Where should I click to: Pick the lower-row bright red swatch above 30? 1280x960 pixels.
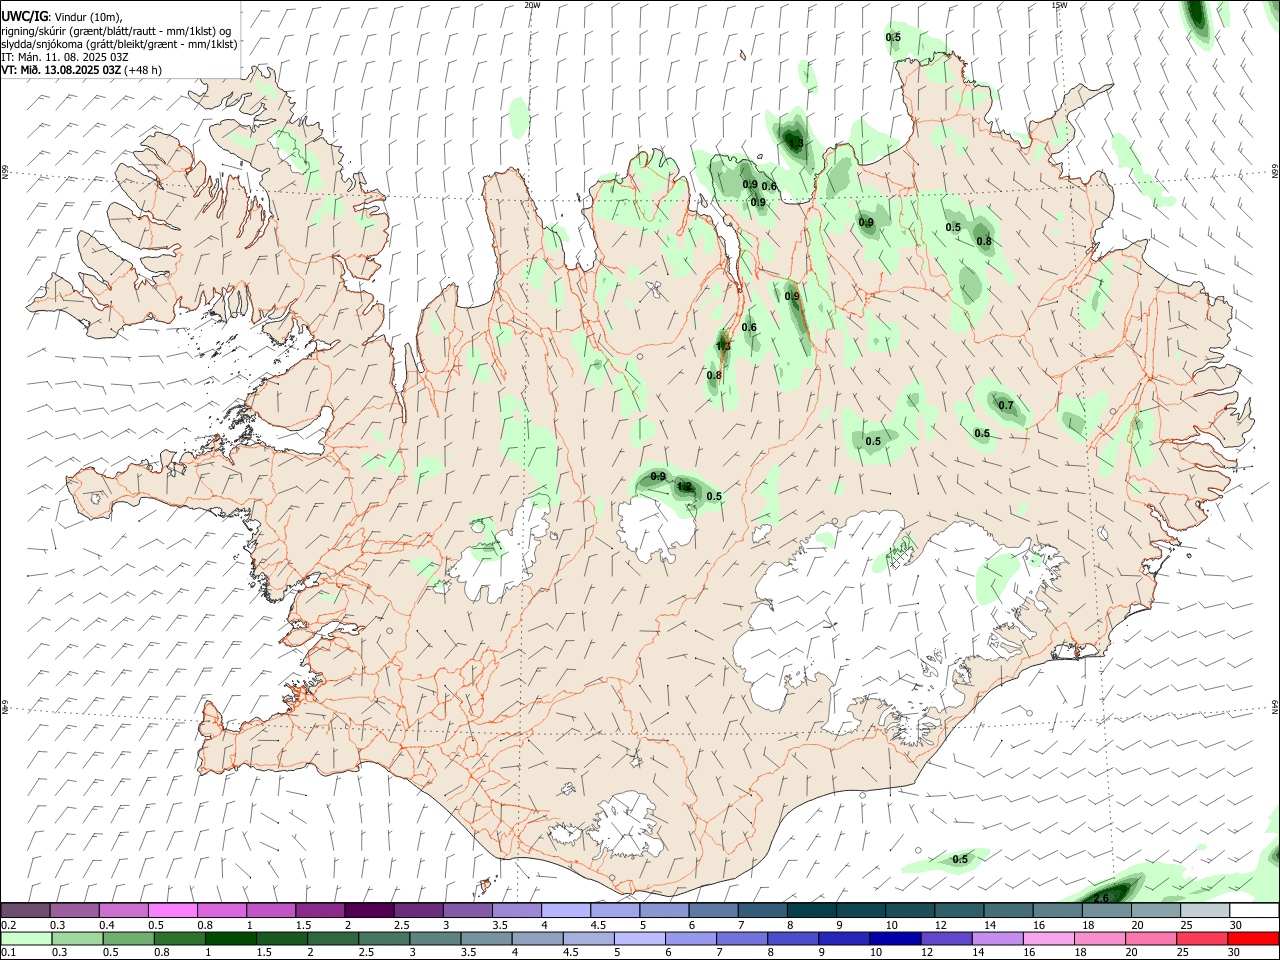point(1253,938)
